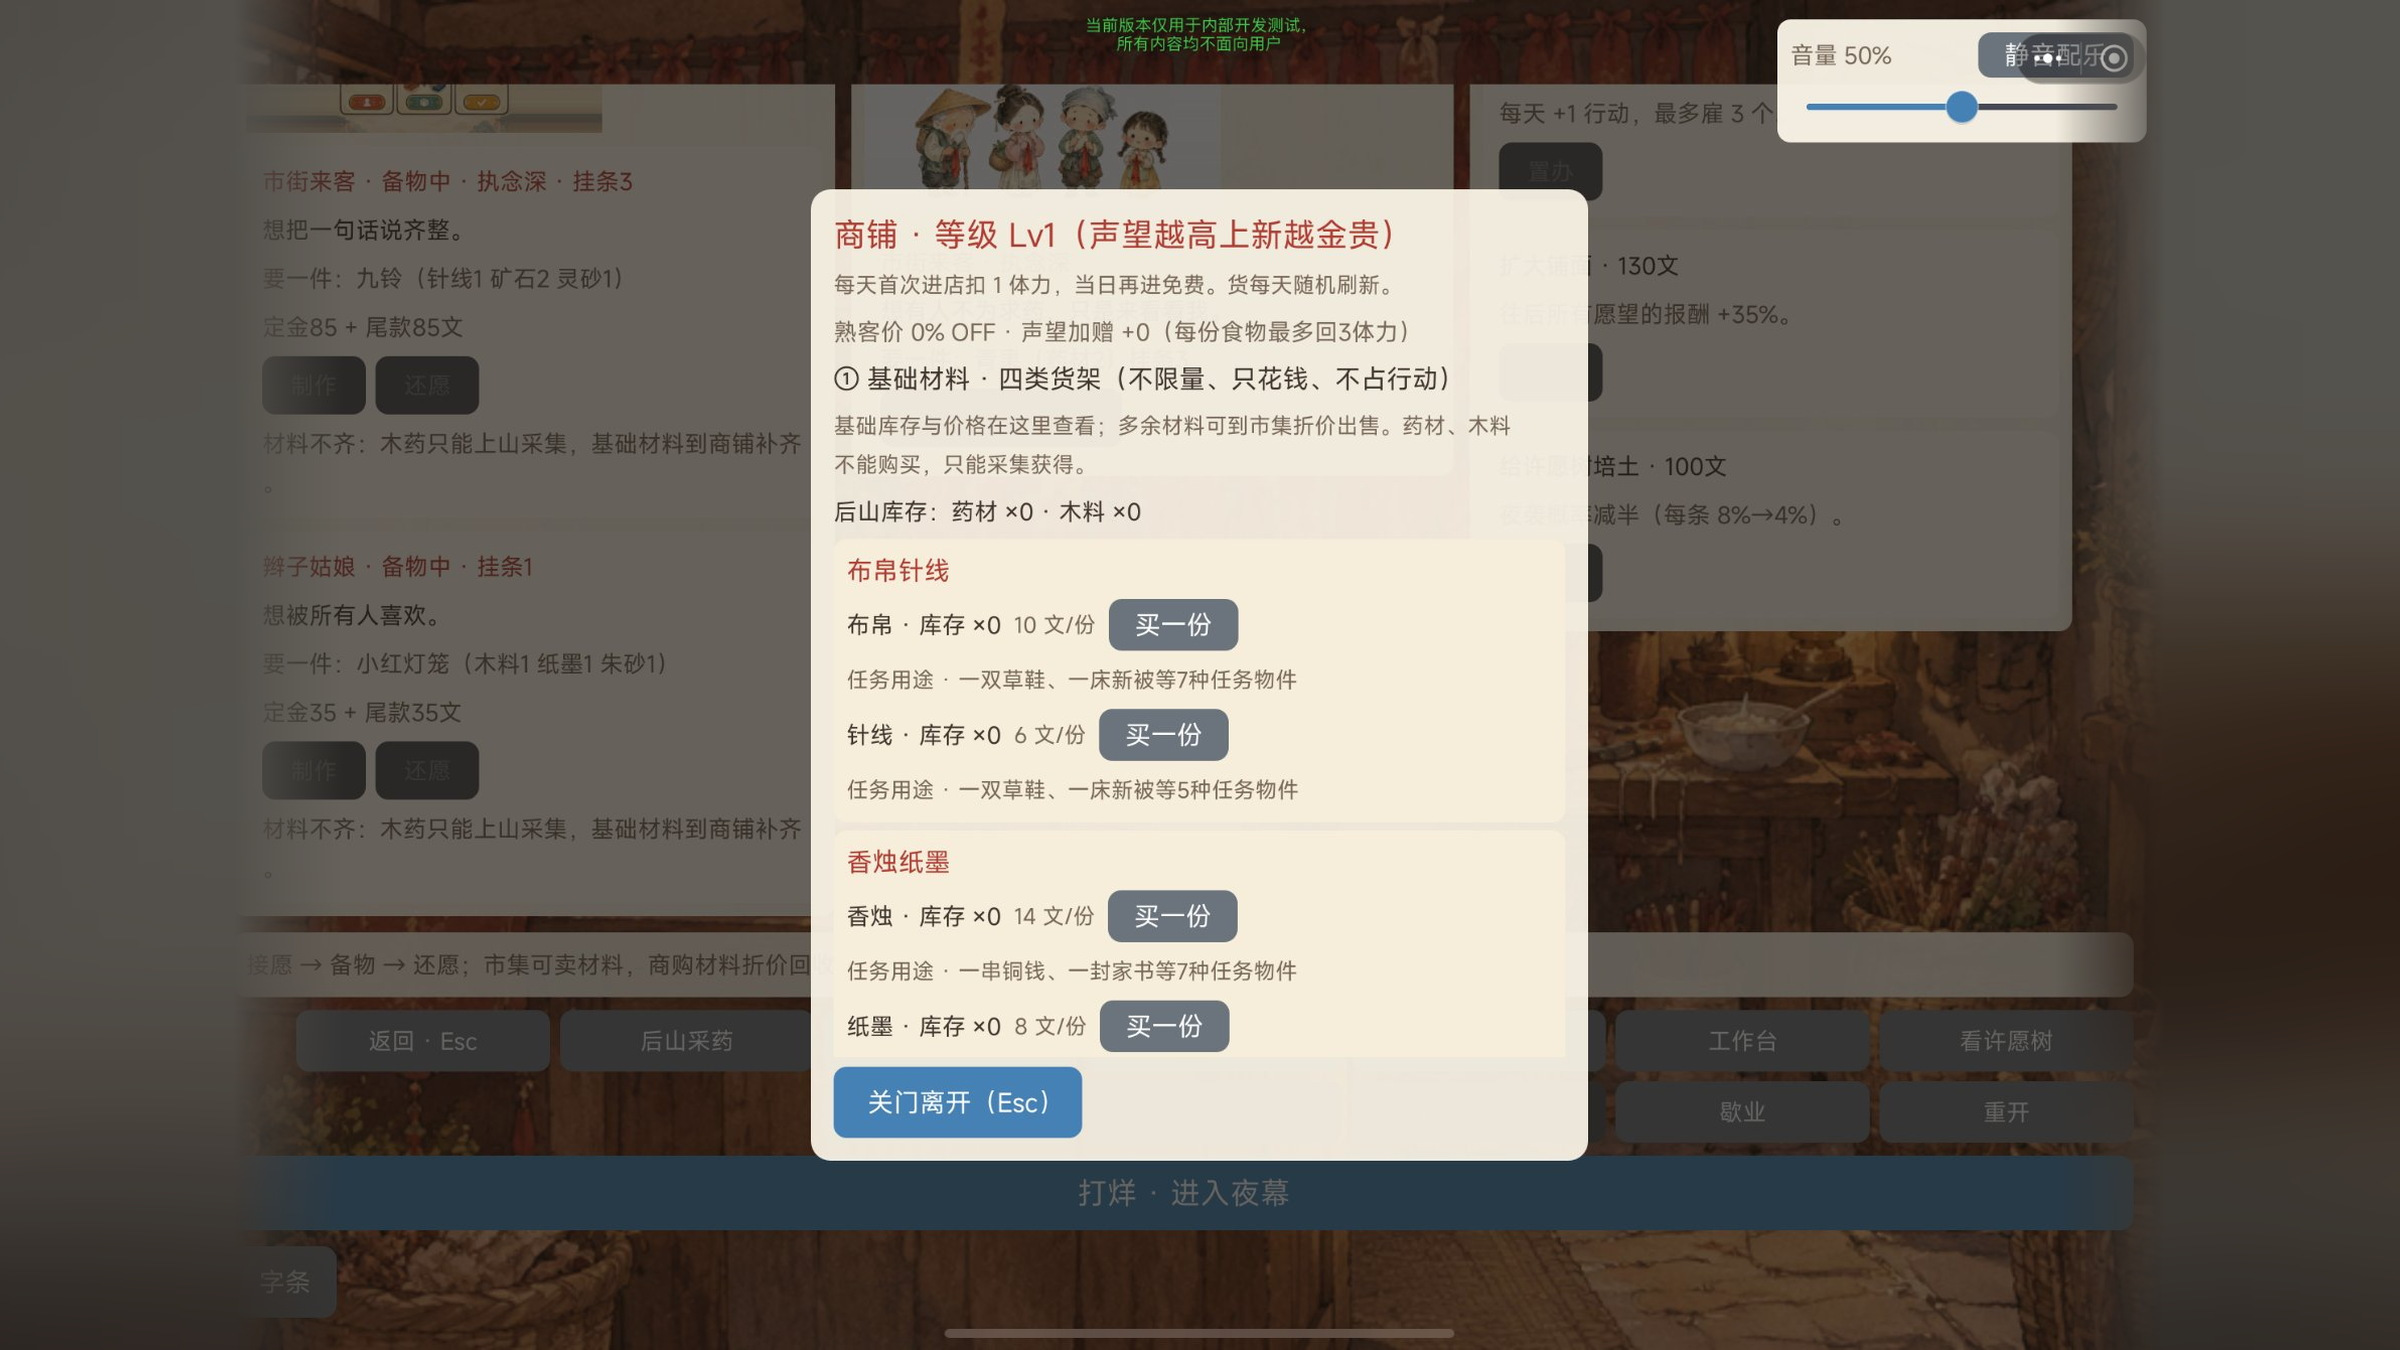Screen dimensions: 2400x1350
Task: Click 打烊 · 进入夜幕 bar
Action: click(x=1184, y=1193)
